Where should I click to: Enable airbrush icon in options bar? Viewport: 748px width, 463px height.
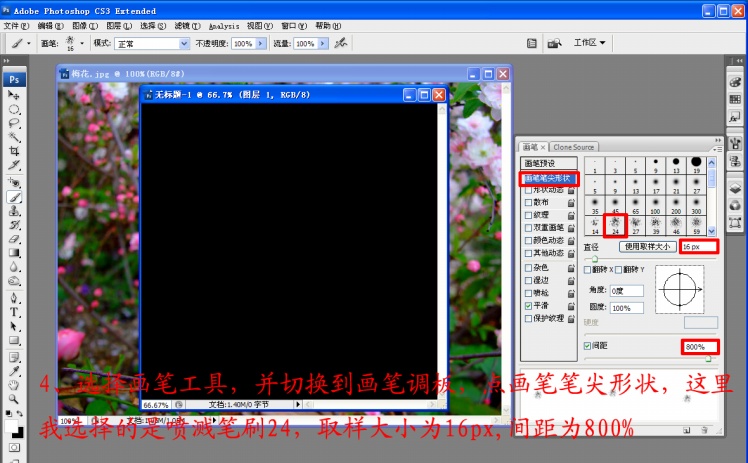[340, 43]
